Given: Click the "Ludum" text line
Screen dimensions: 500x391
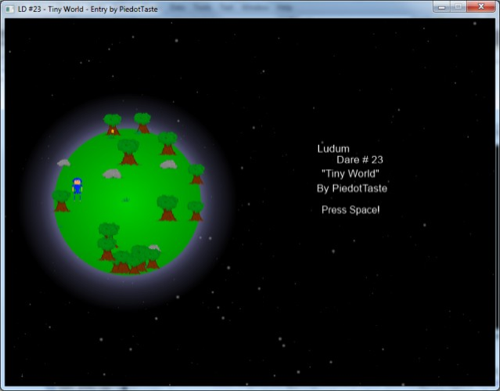Looking at the screenshot, I should click(333, 149).
